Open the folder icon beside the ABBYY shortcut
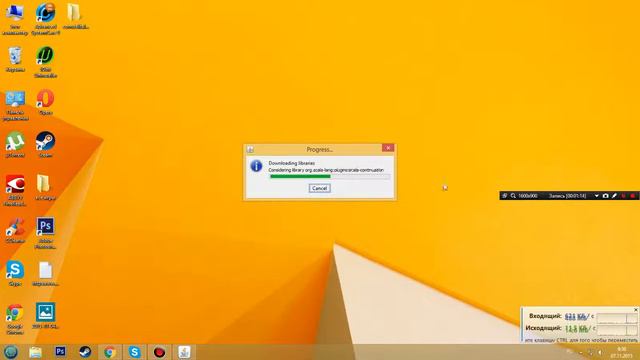Viewport: 640px width, 360px height. (45, 187)
